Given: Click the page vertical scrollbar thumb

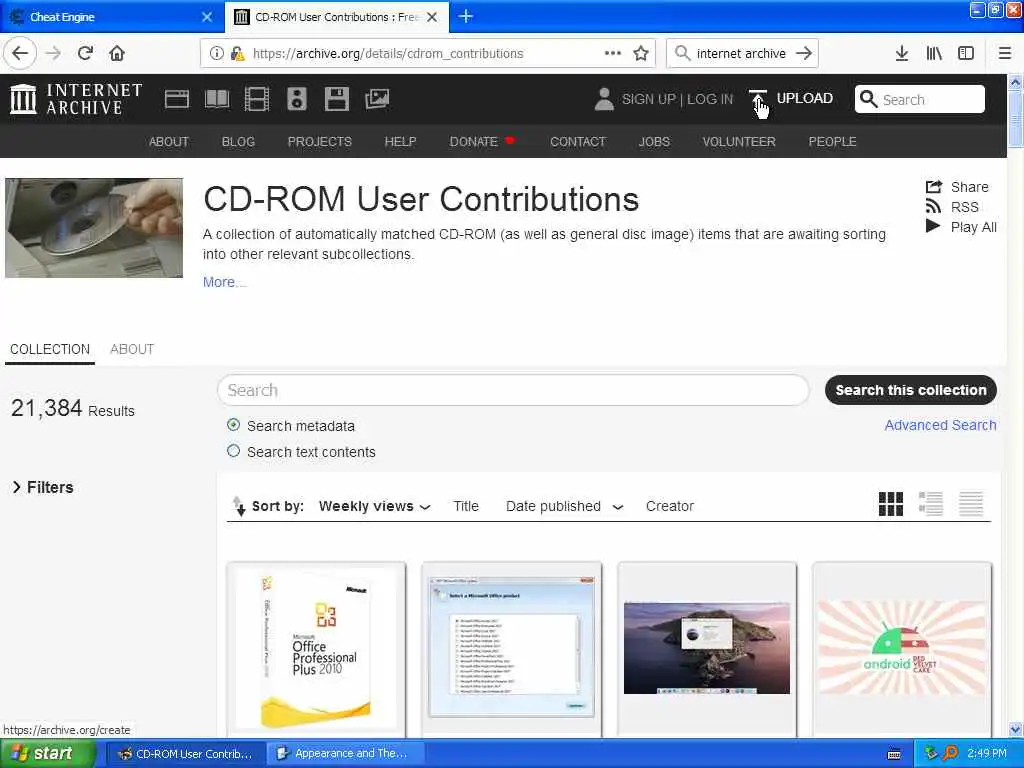Looking at the screenshot, I should pyautogui.click(x=1015, y=120).
